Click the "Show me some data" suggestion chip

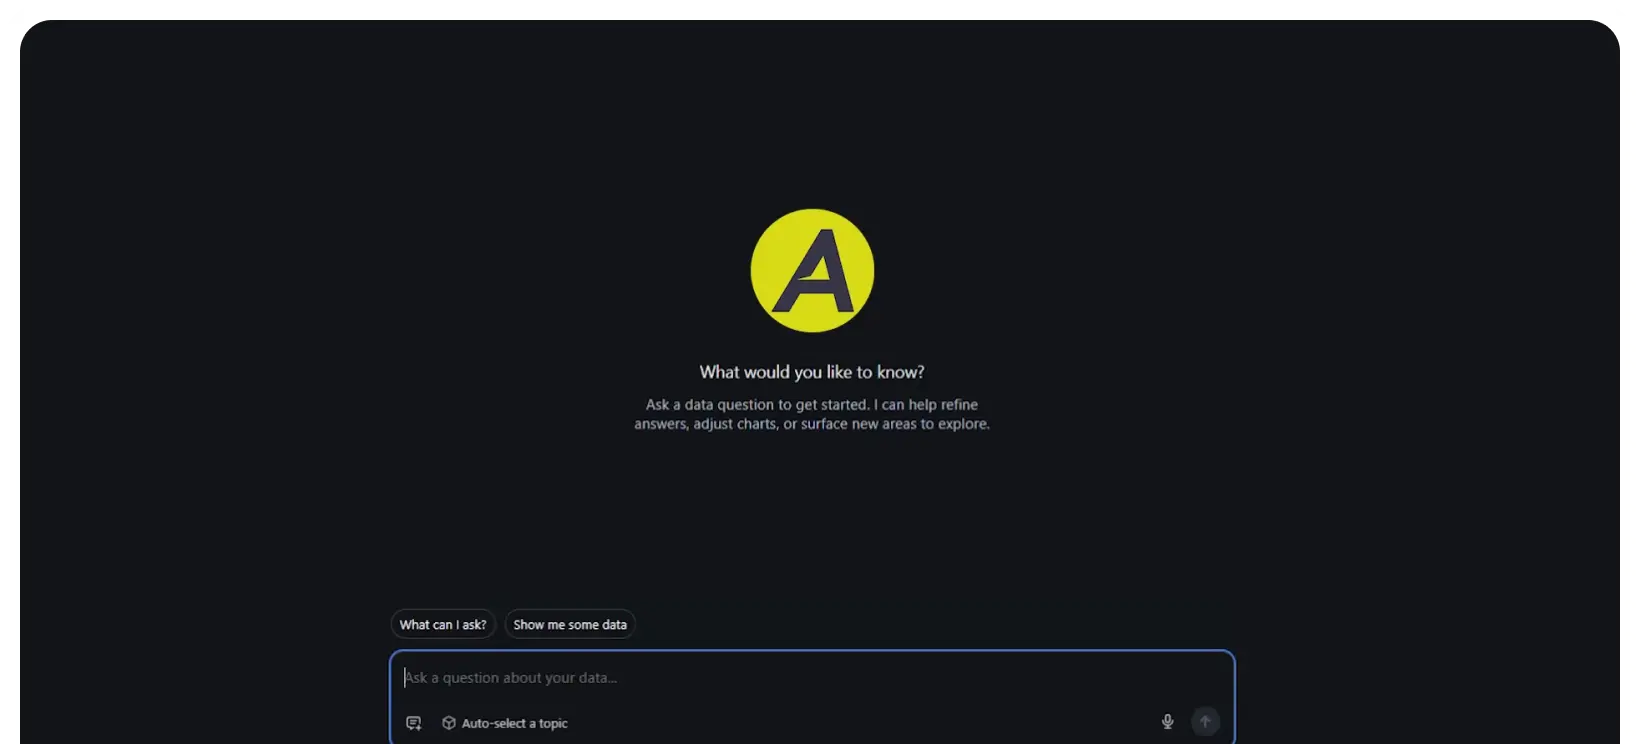pyautogui.click(x=570, y=624)
